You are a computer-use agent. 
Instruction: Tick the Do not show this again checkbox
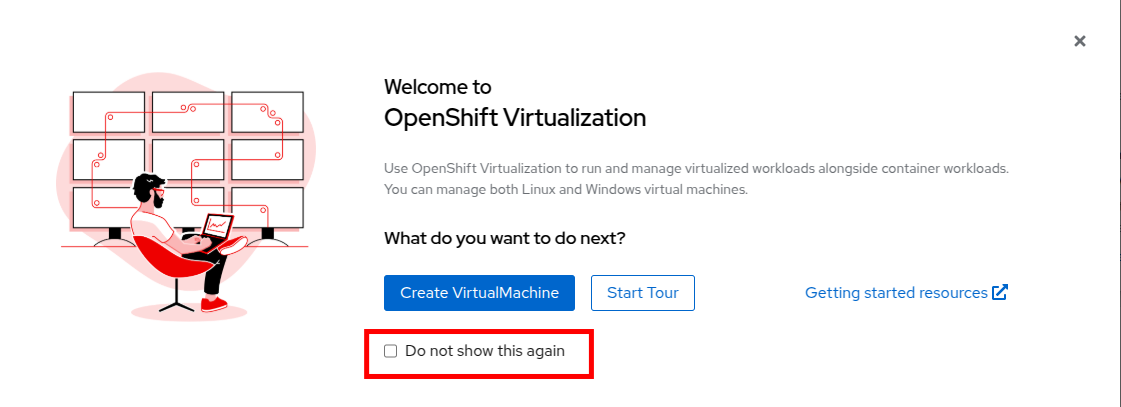(391, 351)
